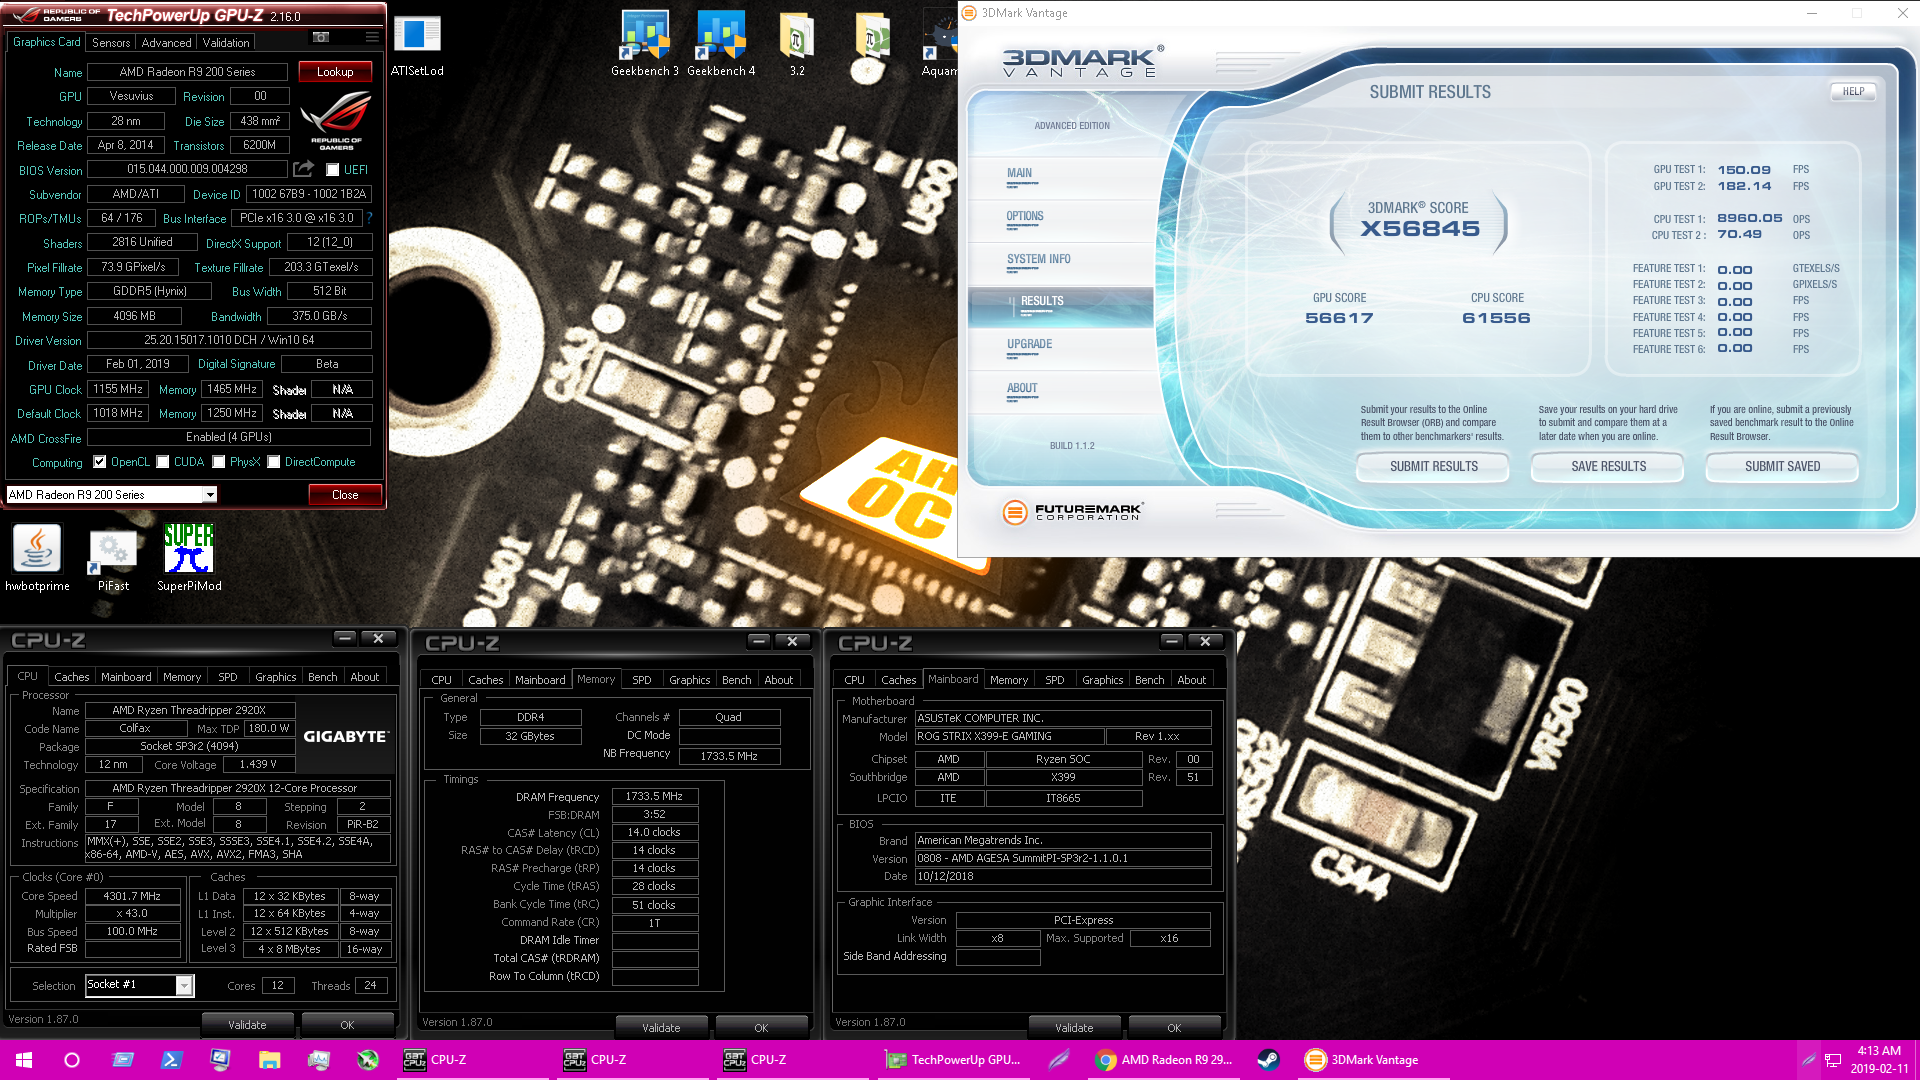Toggle the DirectCompute checkbox
Image resolution: width=1920 pixels, height=1080 pixels.
273,462
